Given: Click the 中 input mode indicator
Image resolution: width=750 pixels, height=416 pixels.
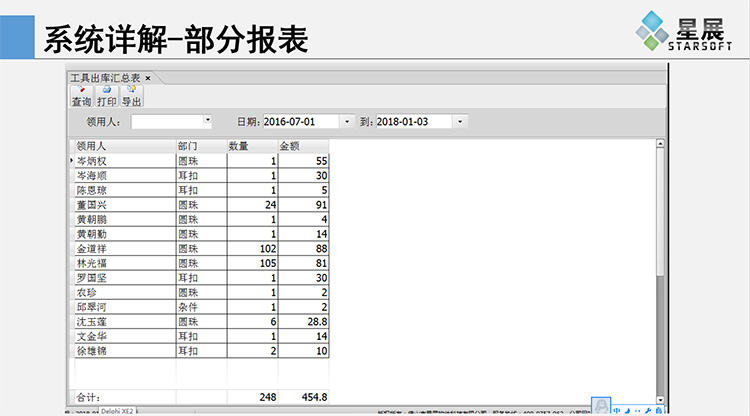Looking at the screenshot, I should coord(617,410).
